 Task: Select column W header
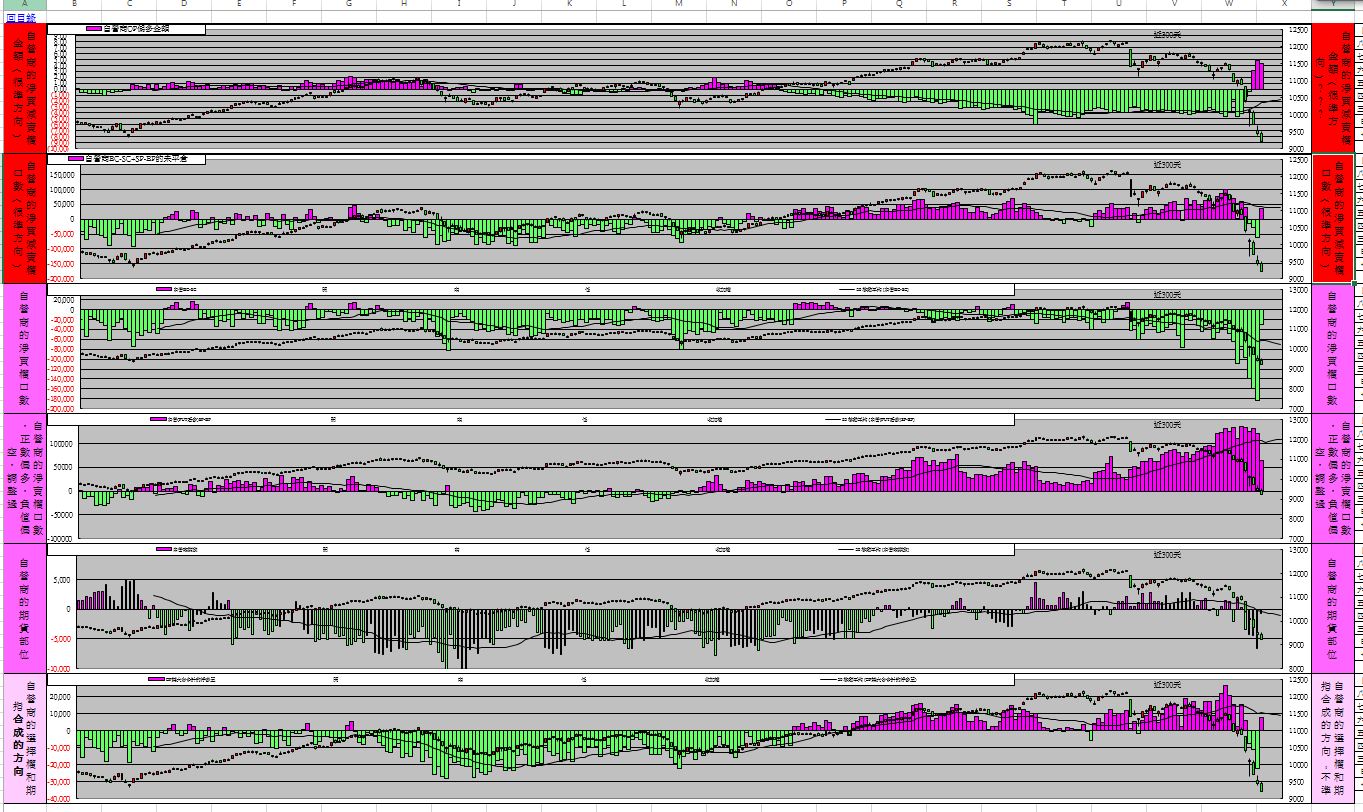tap(1229, 4)
